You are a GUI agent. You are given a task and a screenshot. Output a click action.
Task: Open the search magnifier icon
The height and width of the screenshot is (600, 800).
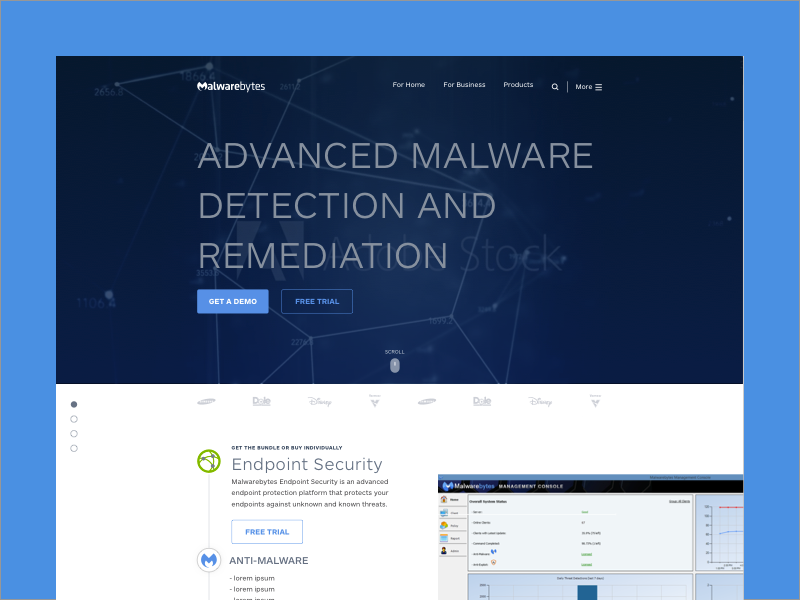click(x=555, y=87)
